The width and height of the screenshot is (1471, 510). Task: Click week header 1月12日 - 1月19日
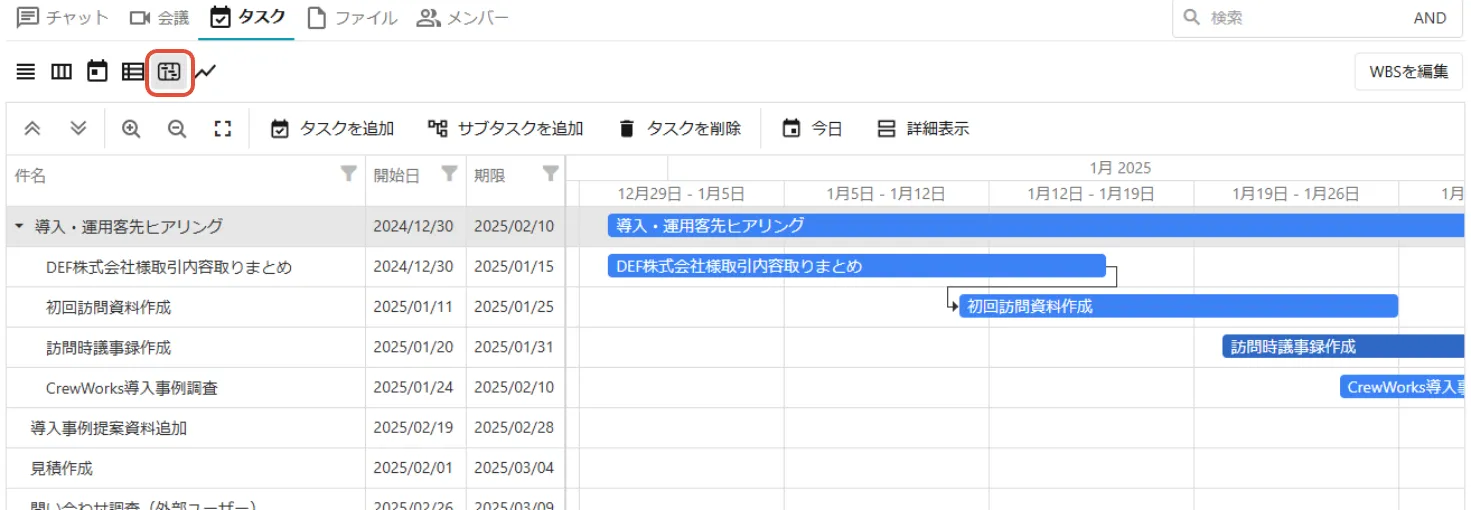(1091, 193)
